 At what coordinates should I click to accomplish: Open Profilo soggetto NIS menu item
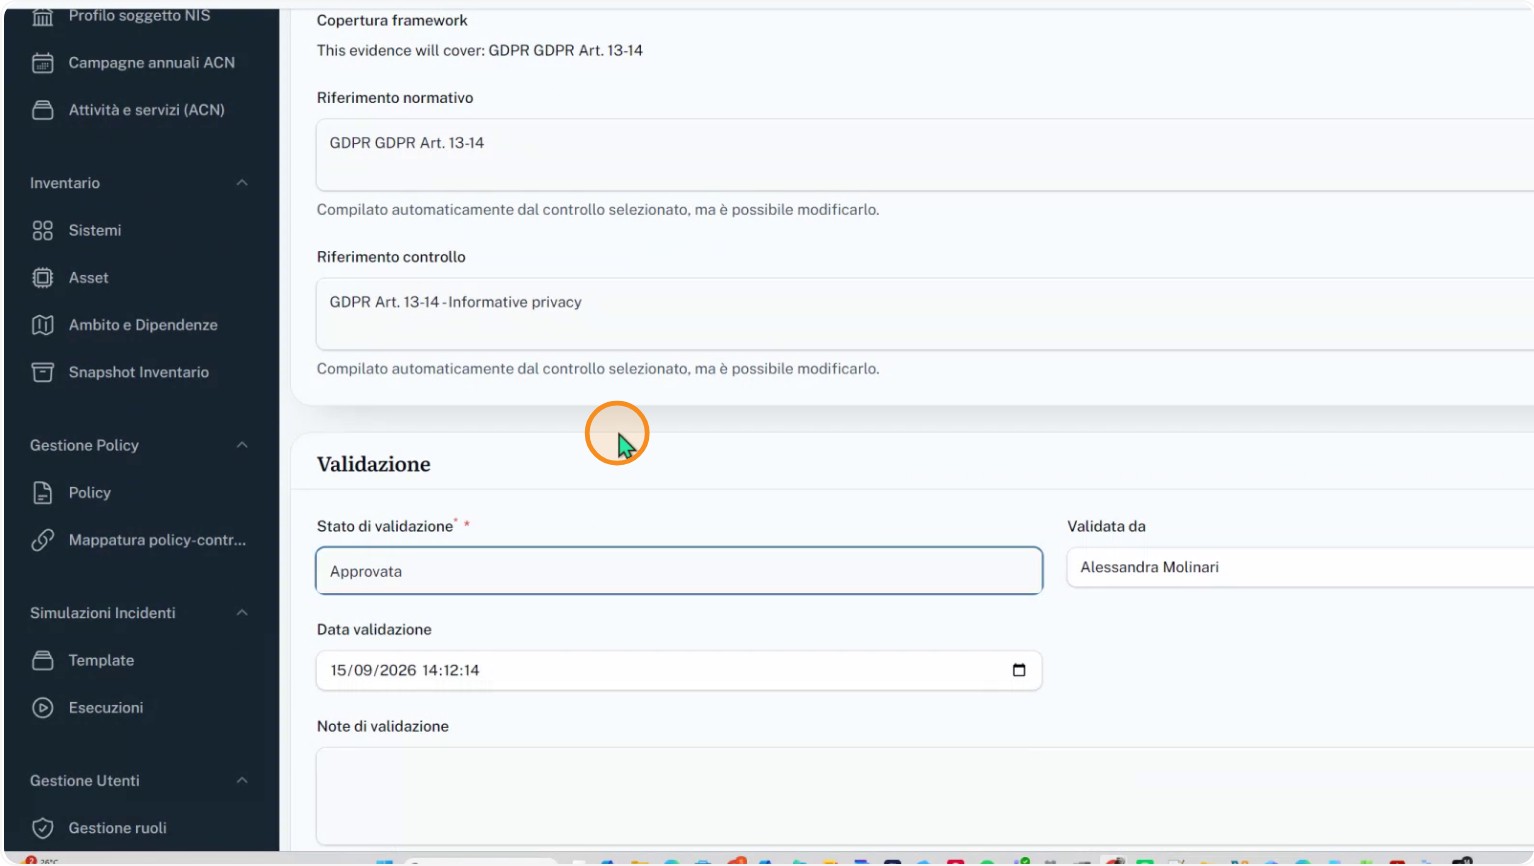pyautogui.click(x=139, y=16)
